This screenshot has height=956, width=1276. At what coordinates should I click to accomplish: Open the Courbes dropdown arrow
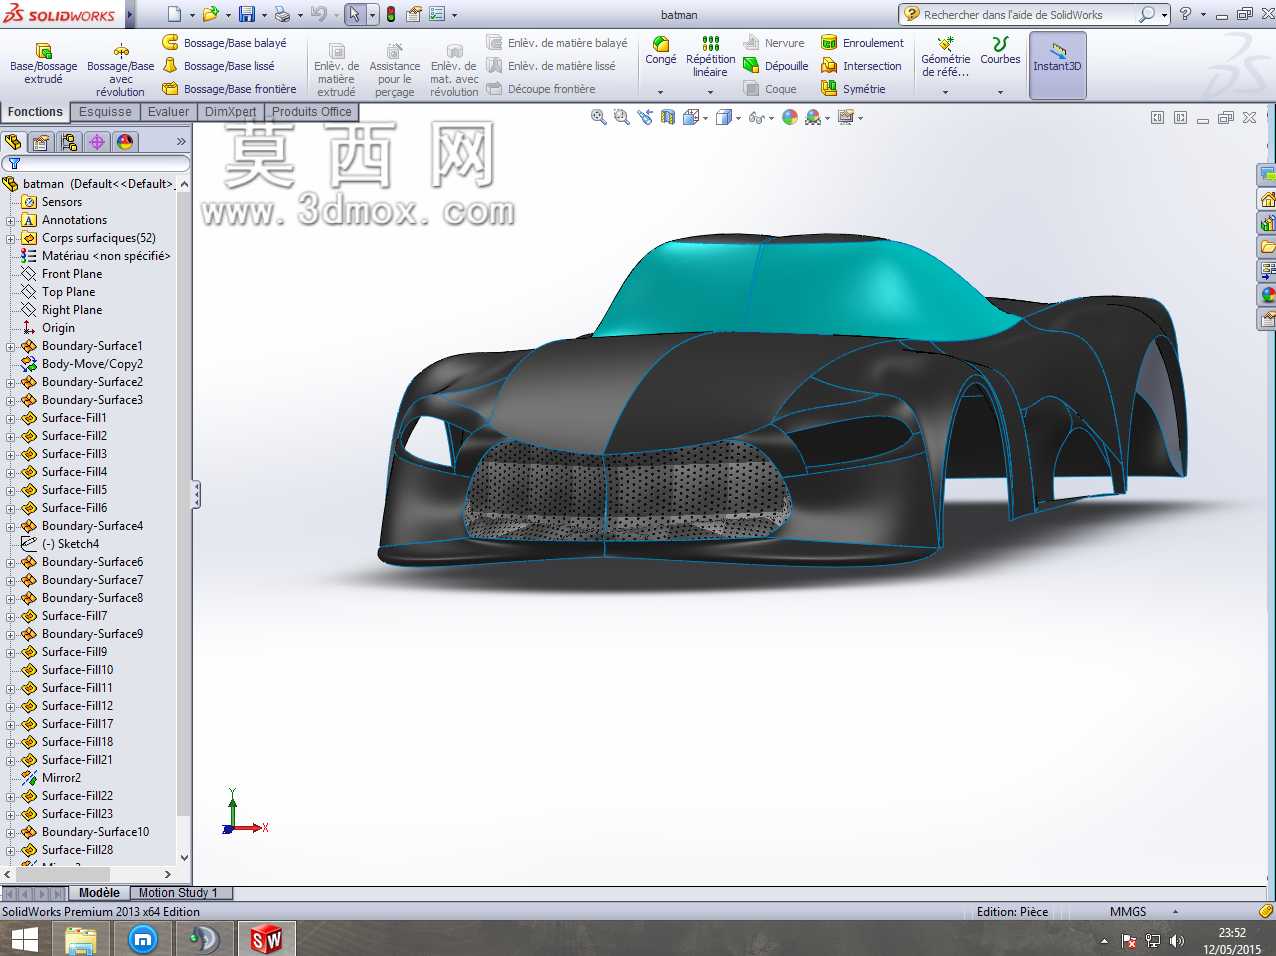pyautogui.click(x=1000, y=92)
